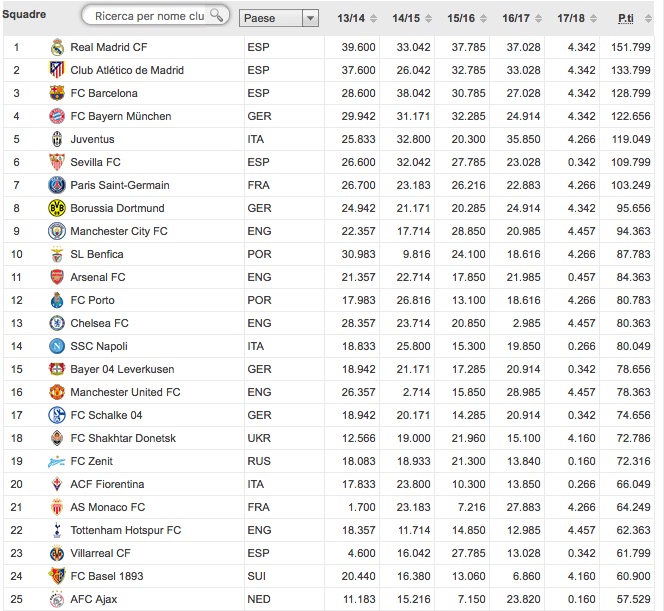Click the FC Barcelona crest icon
Screen dimensions: 664x611
[56, 93]
